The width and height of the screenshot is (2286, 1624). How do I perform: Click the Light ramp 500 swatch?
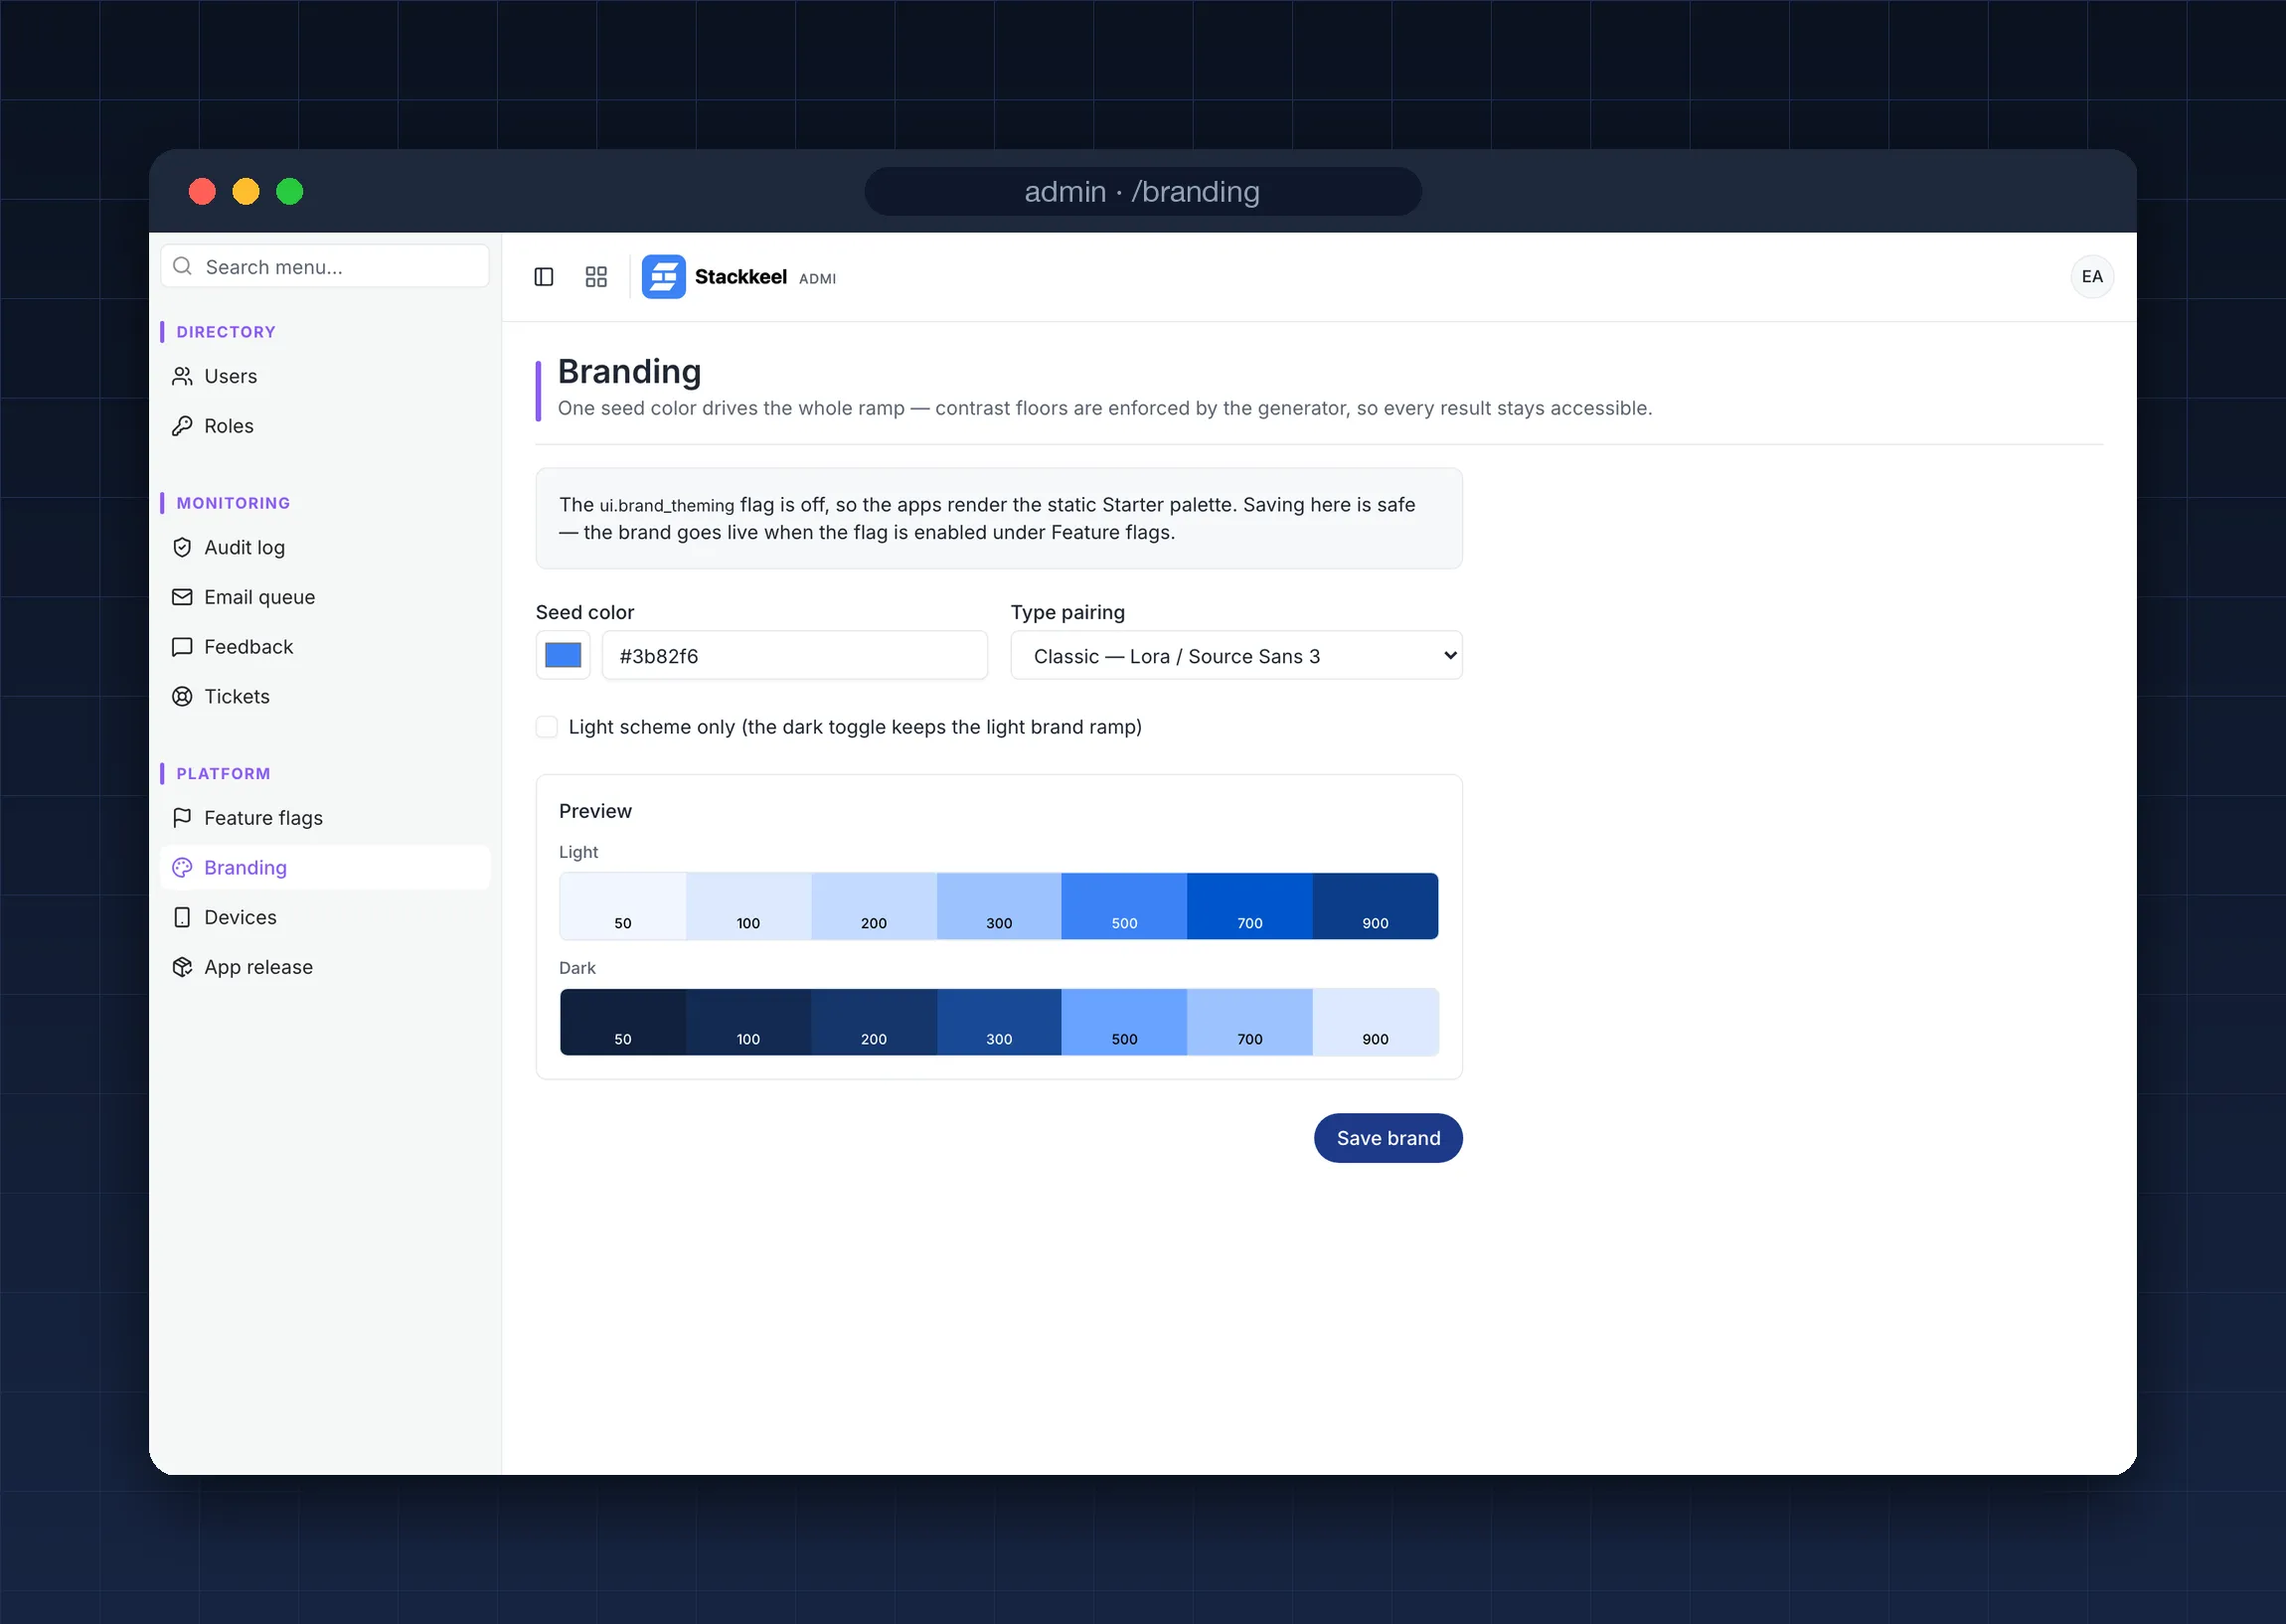click(x=1124, y=906)
